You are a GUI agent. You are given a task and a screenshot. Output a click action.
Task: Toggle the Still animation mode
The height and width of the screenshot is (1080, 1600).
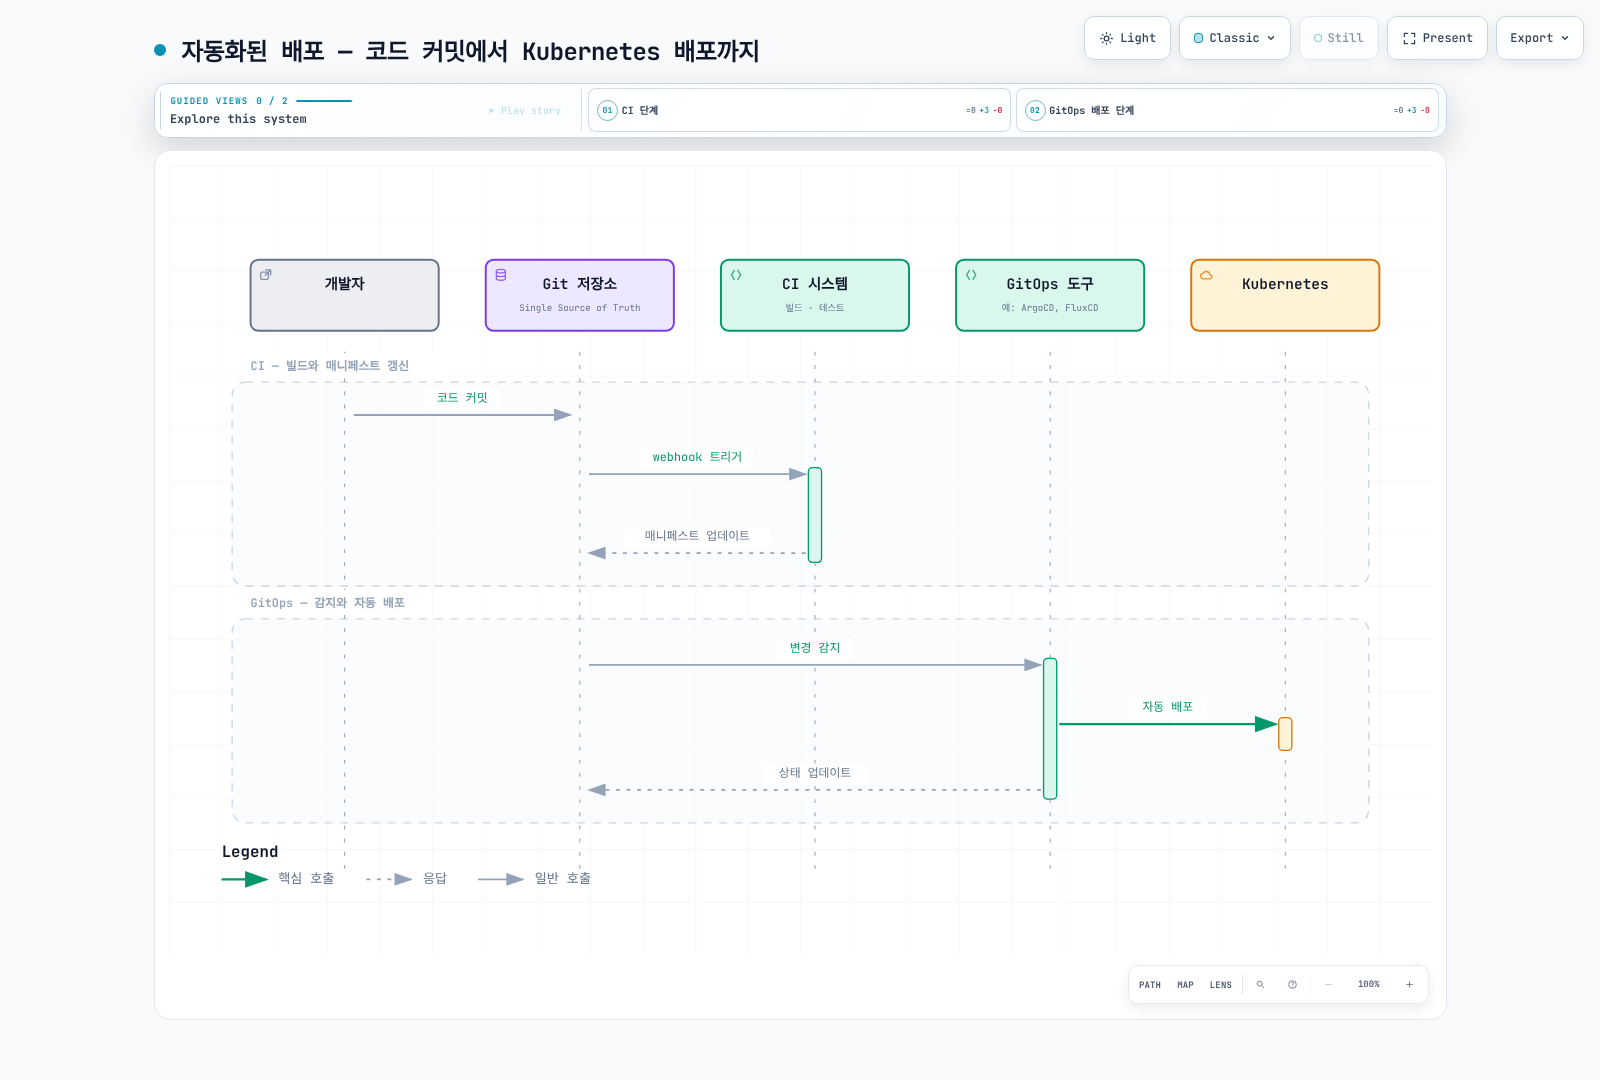click(1338, 38)
